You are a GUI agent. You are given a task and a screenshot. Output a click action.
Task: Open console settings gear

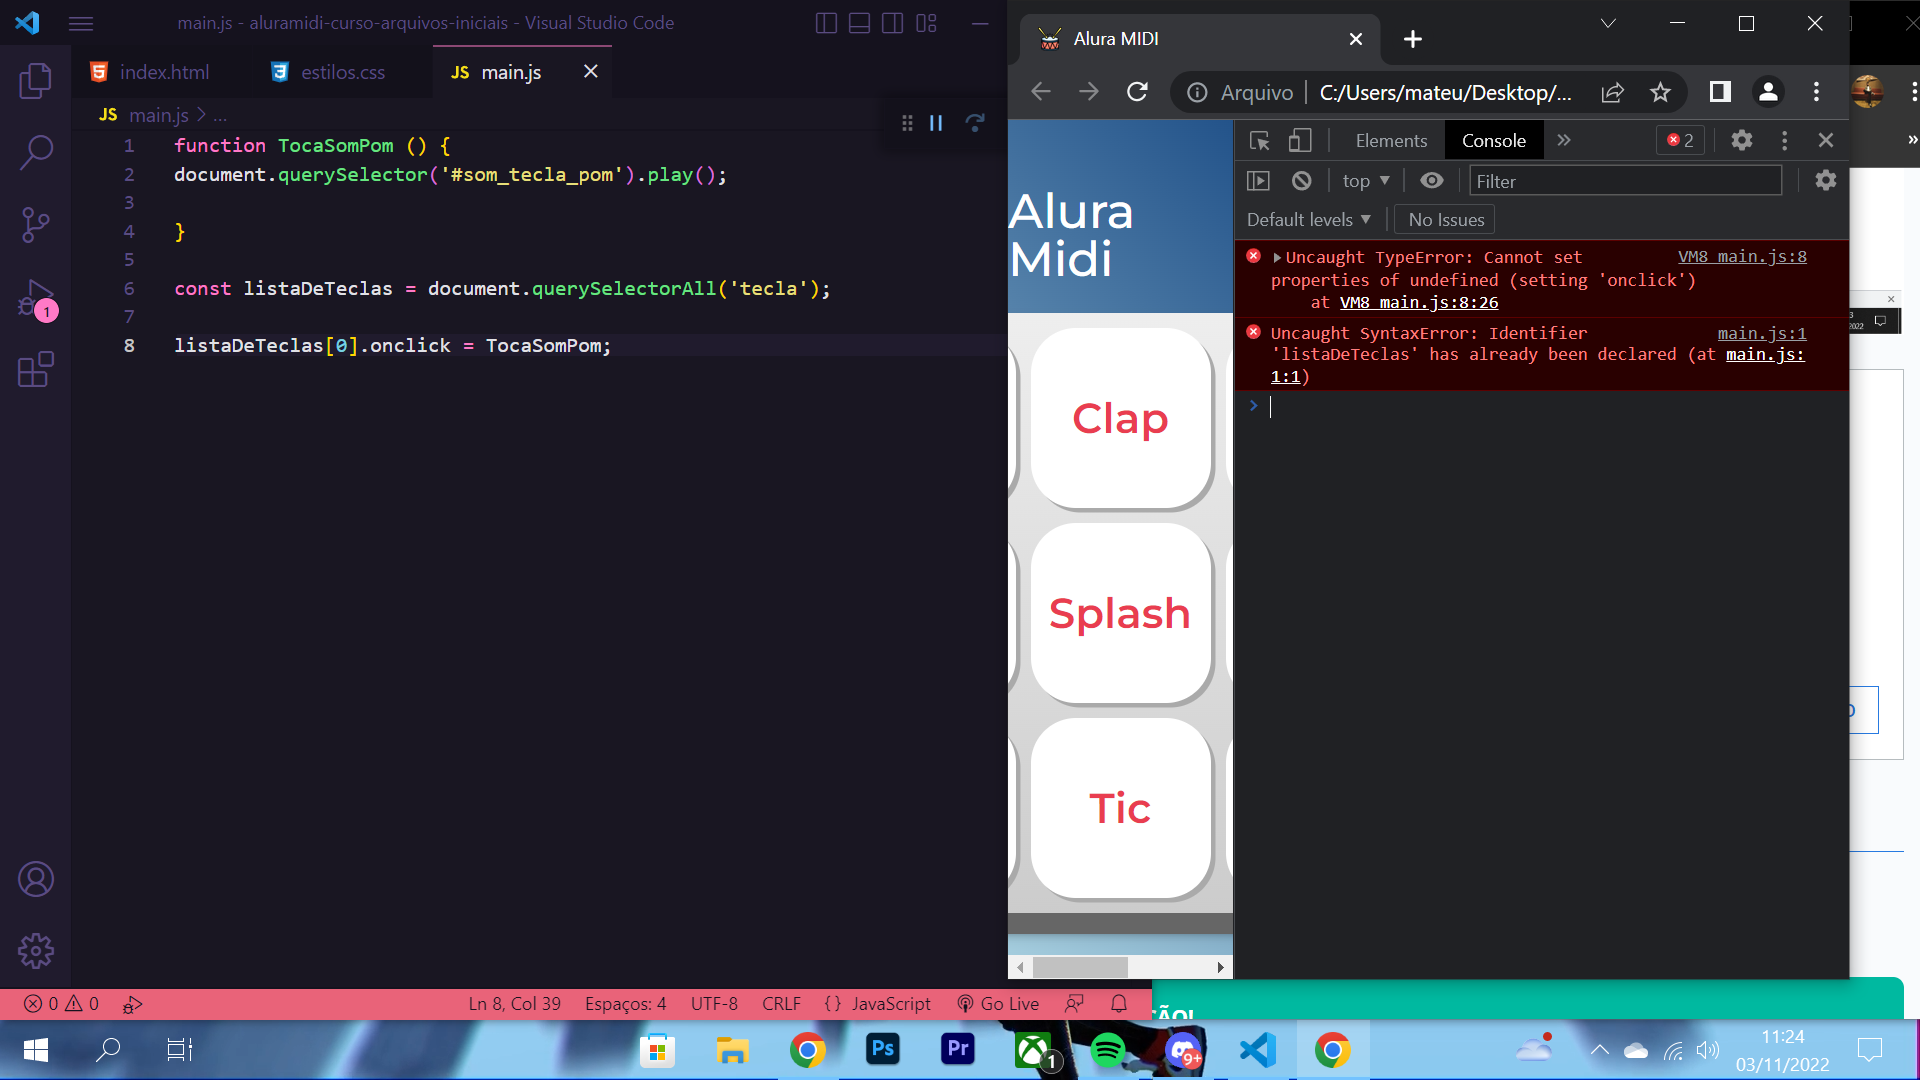(1825, 181)
